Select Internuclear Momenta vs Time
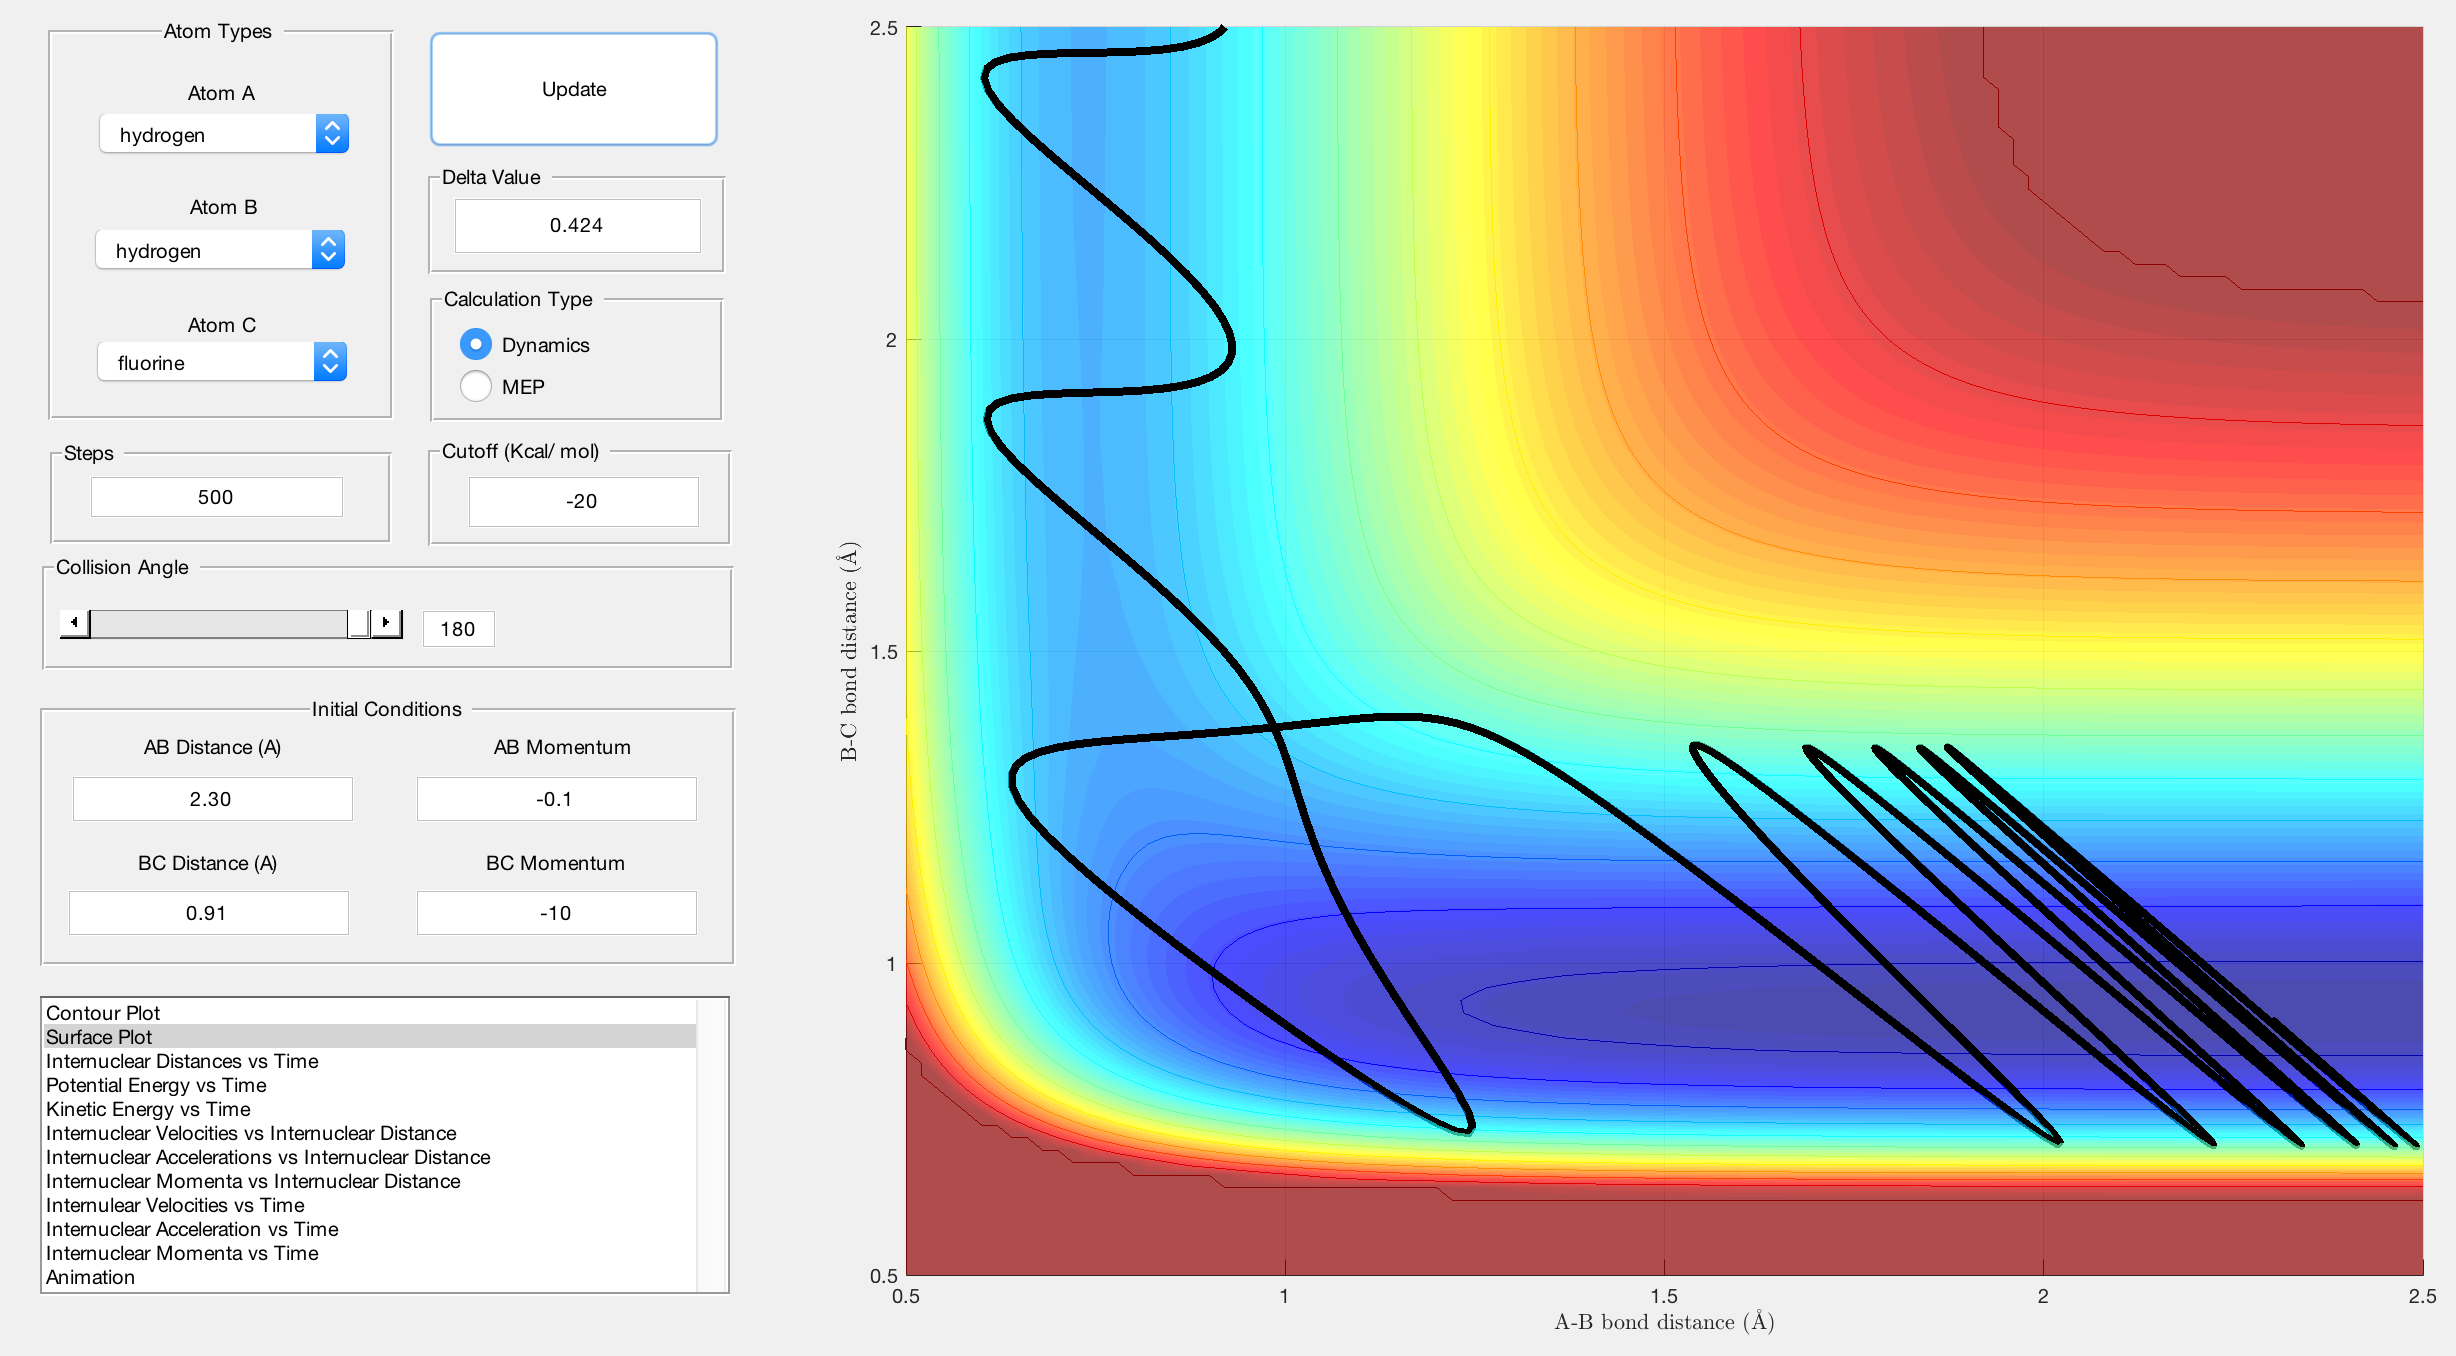Screen dimensions: 2456x1356 pos(182,1253)
